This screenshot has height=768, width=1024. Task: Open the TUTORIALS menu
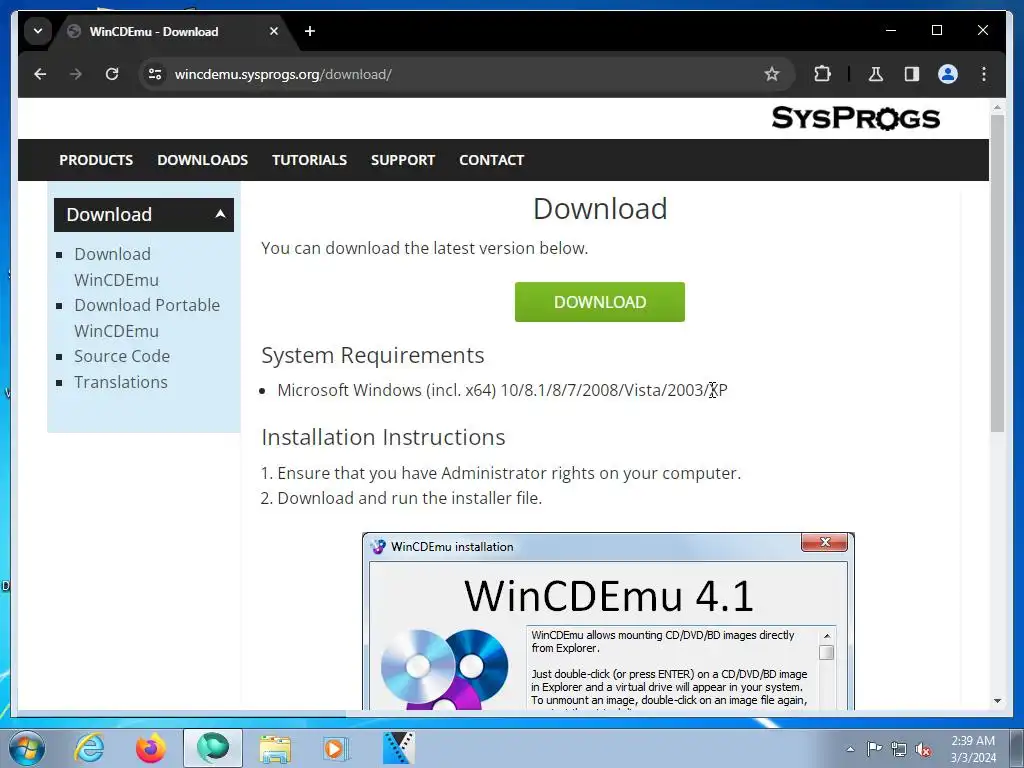[310, 160]
